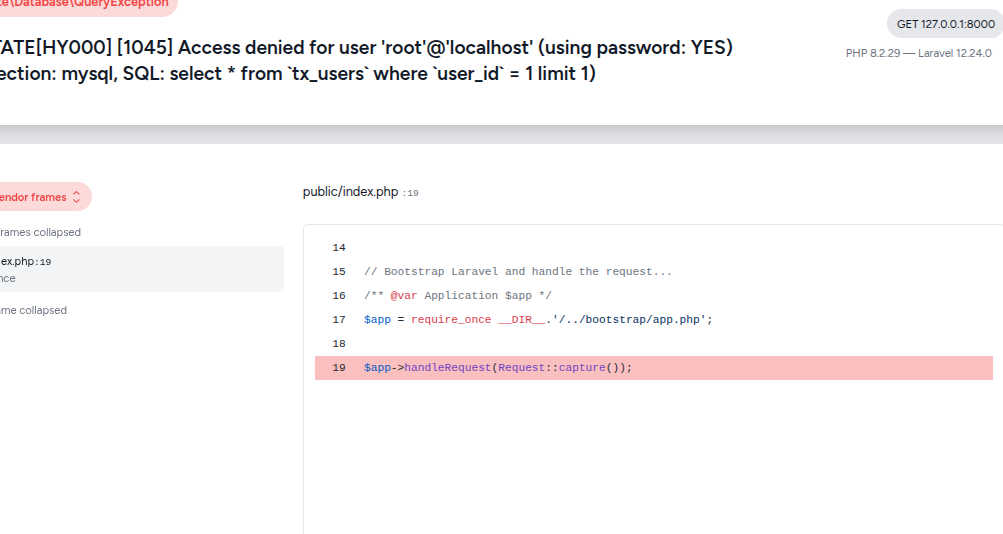Click line number 17 in the code gutter
This screenshot has height=534, width=1003.
click(339, 320)
